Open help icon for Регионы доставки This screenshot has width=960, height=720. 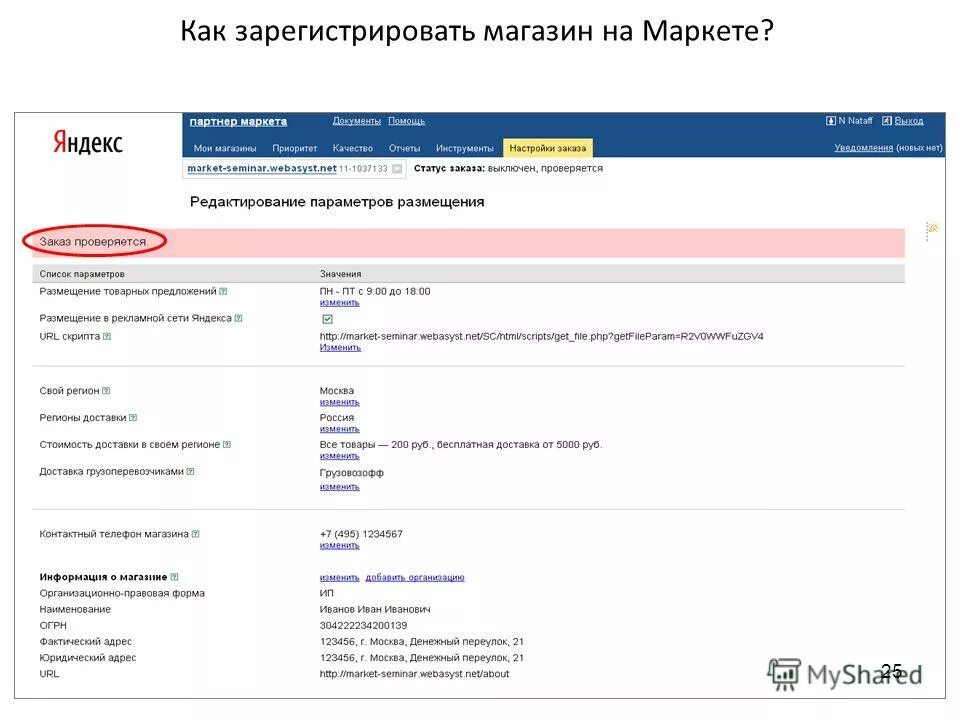coord(133,418)
